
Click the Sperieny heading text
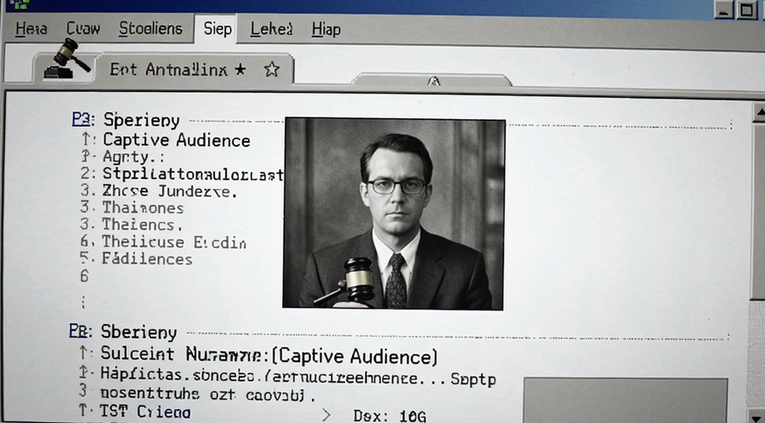[x=141, y=120]
